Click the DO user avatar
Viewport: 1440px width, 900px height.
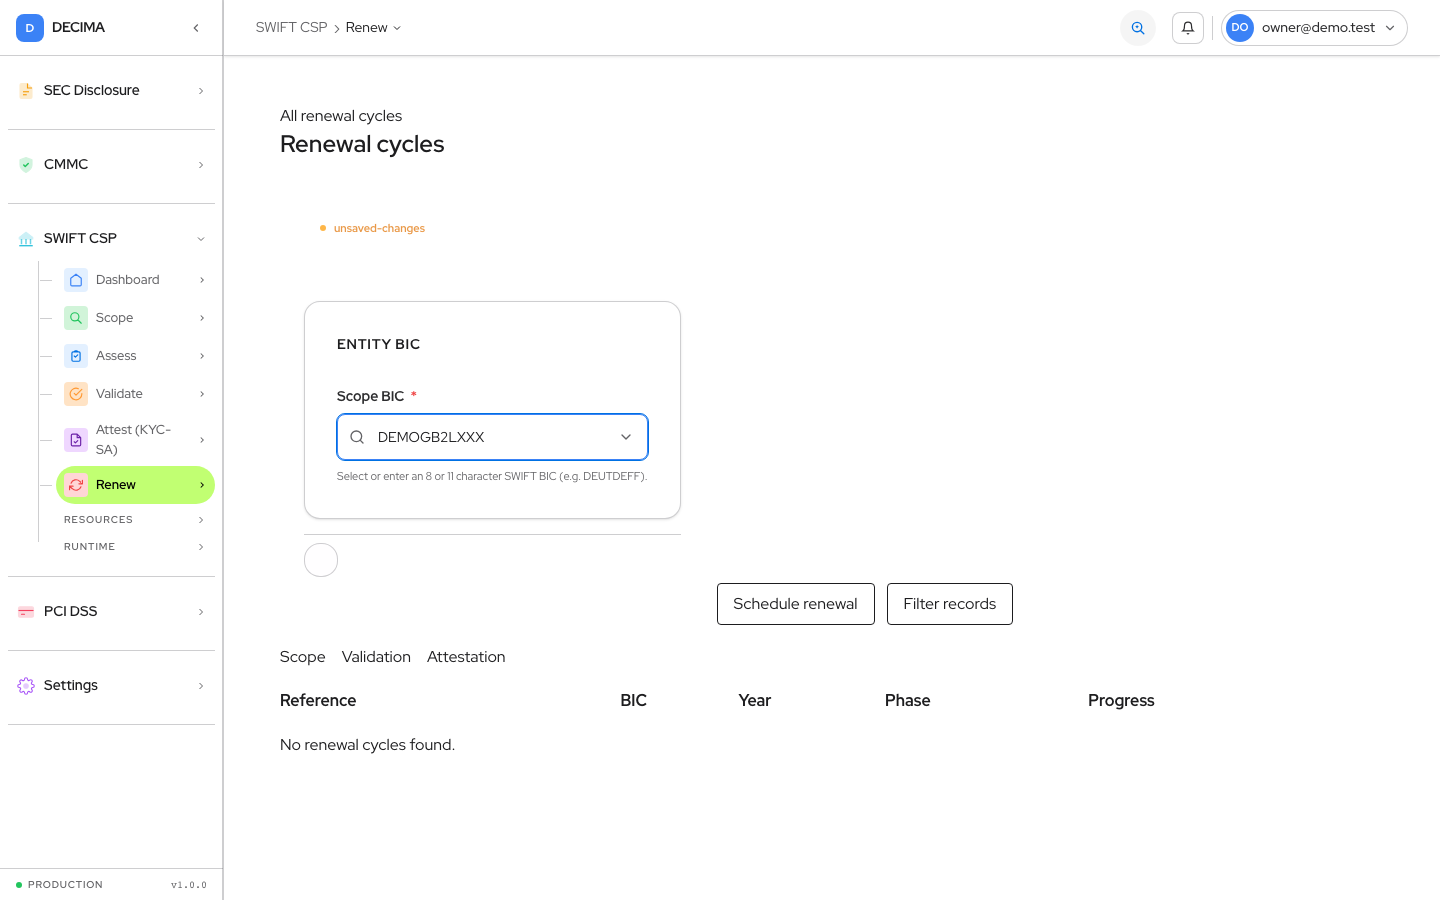click(1240, 28)
